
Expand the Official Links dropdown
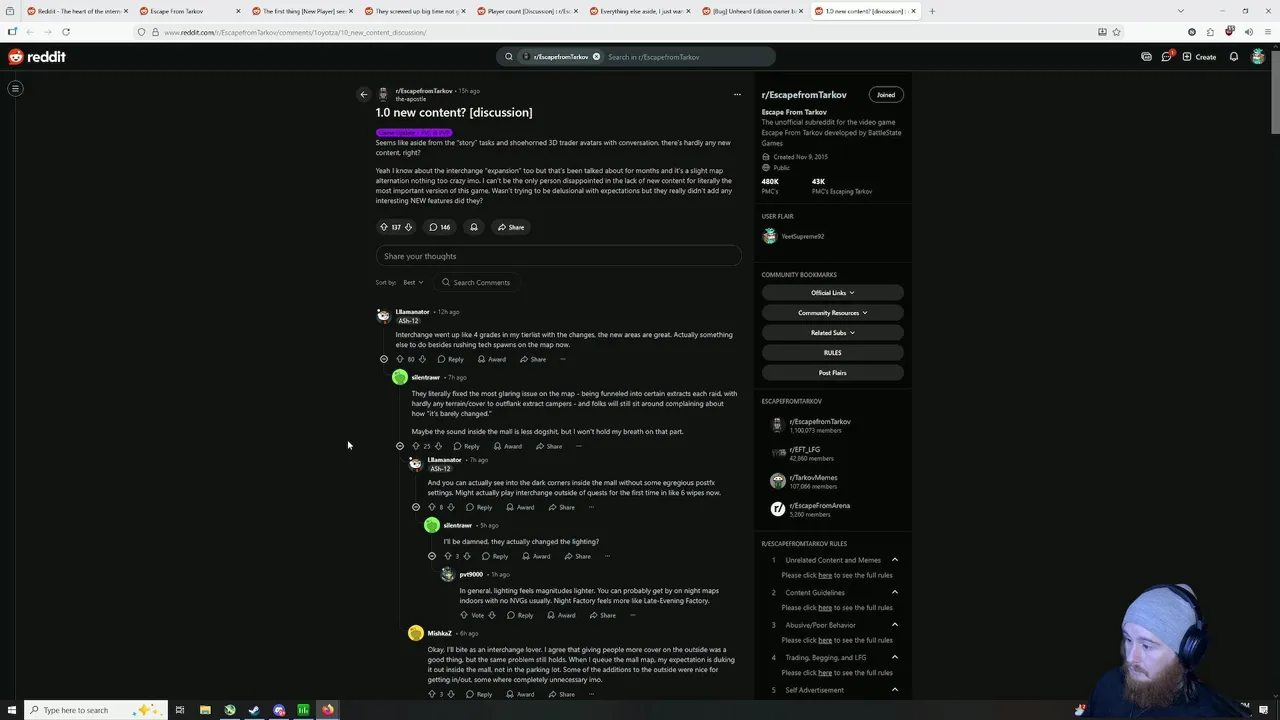[x=832, y=293]
